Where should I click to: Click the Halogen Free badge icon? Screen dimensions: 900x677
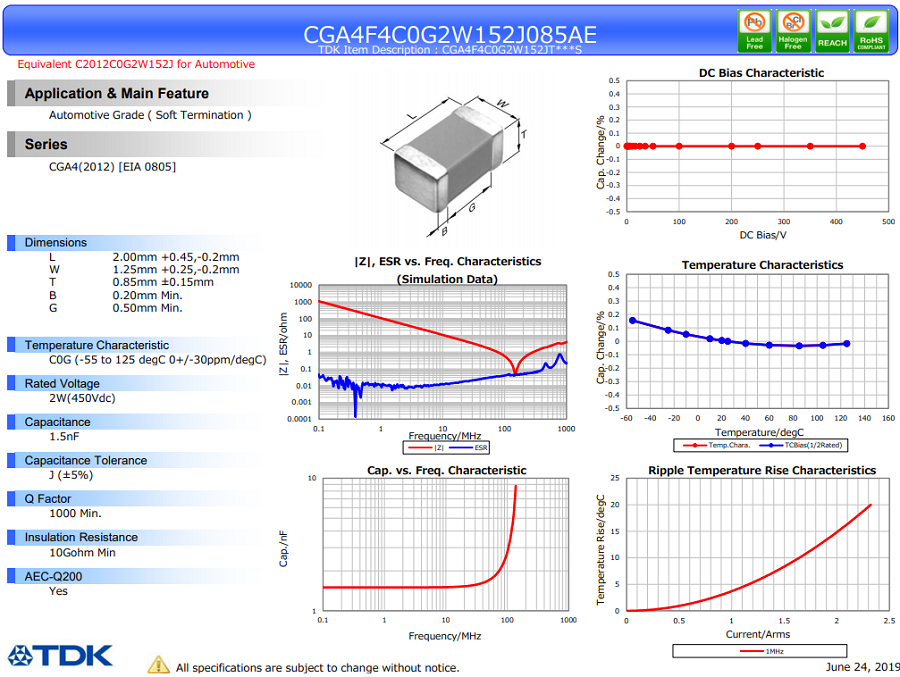point(793,31)
